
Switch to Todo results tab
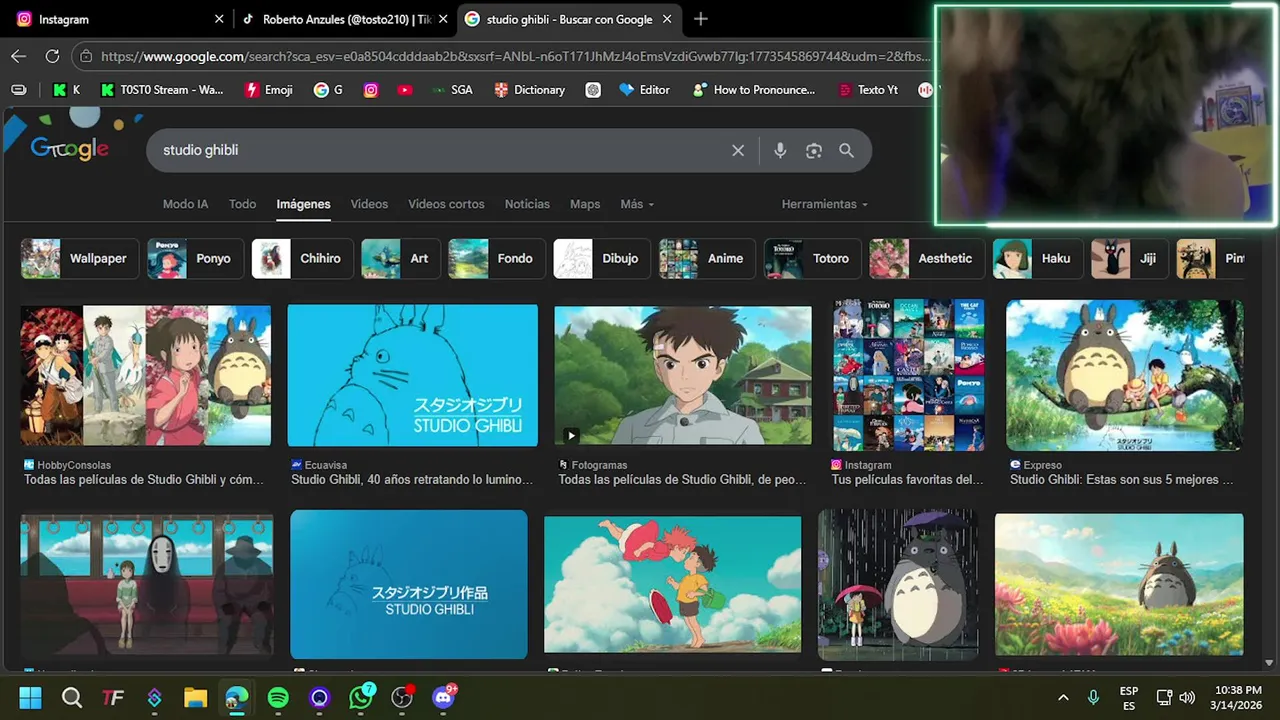(x=242, y=204)
